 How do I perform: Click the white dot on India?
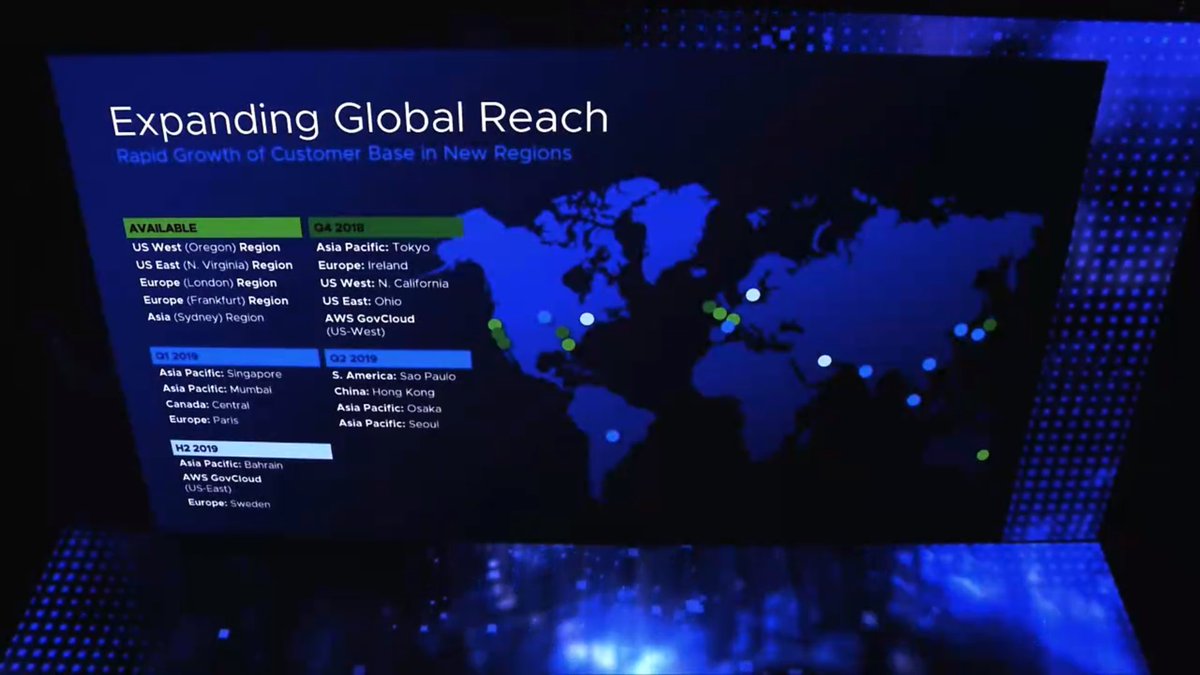point(825,361)
